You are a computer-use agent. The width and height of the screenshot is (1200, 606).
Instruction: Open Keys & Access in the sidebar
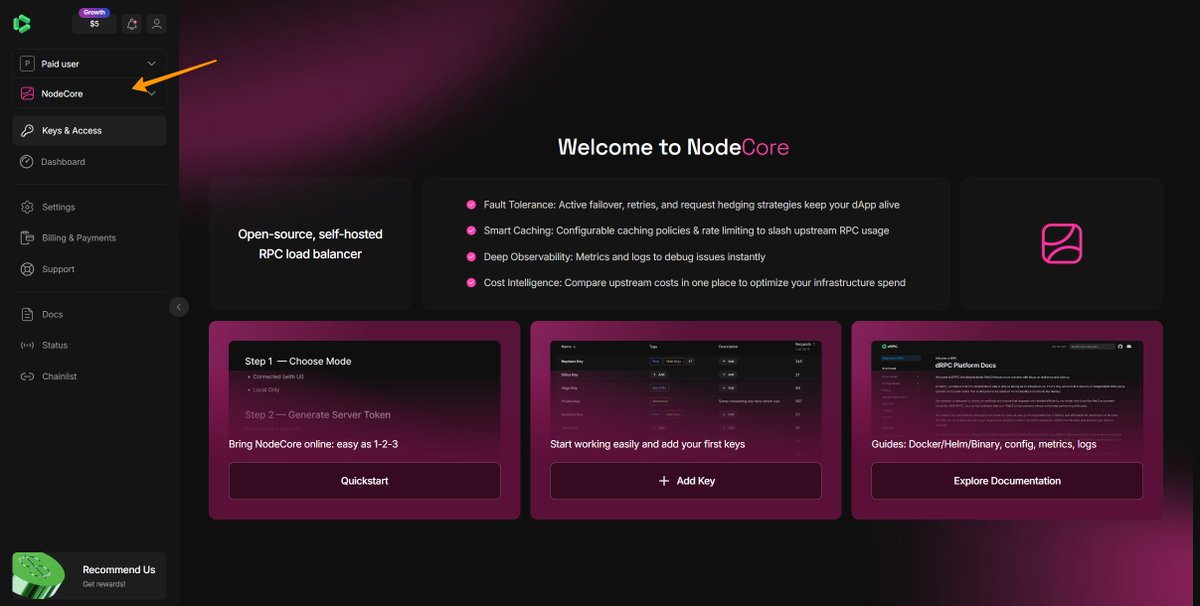pos(89,131)
